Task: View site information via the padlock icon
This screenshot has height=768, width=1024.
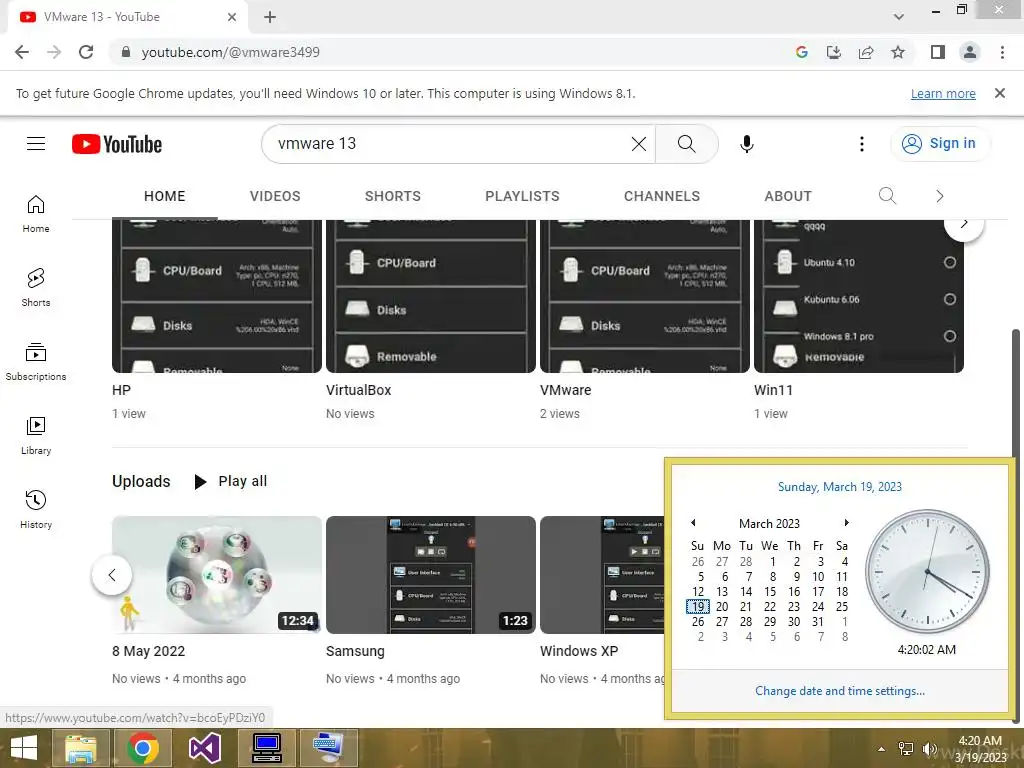Action: [126, 52]
